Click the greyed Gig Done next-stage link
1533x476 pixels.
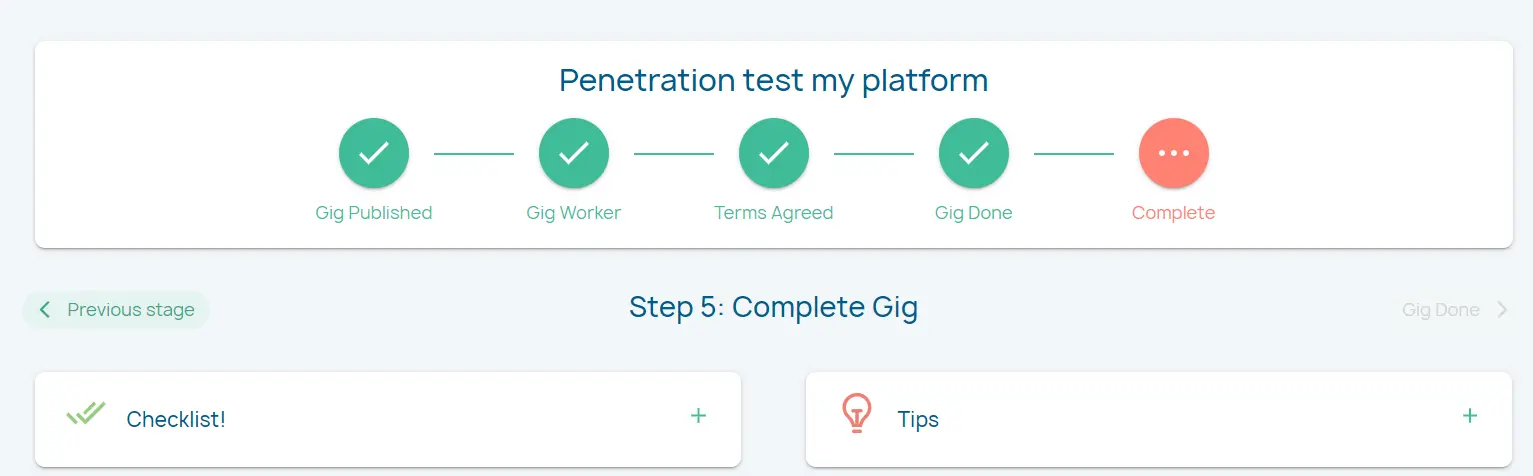pyautogui.click(x=1440, y=310)
